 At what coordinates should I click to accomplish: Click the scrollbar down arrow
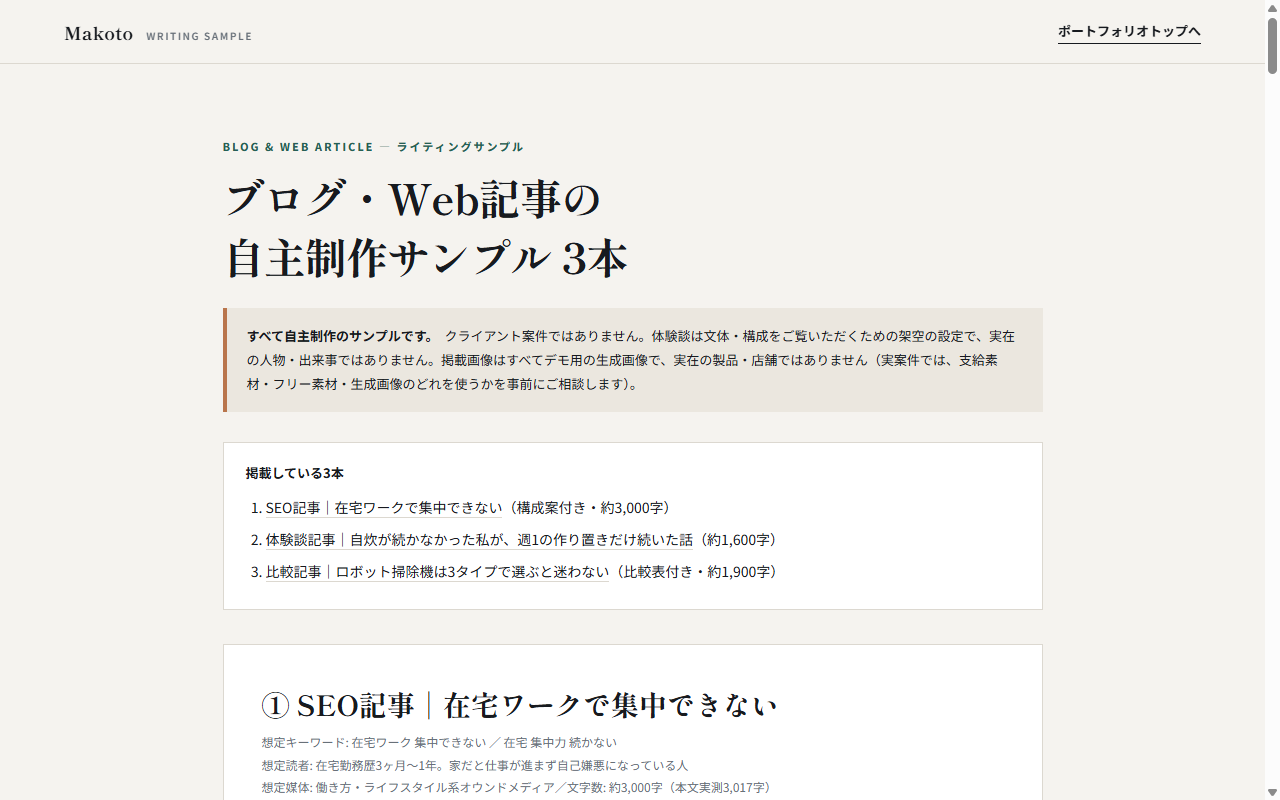[1272, 792]
